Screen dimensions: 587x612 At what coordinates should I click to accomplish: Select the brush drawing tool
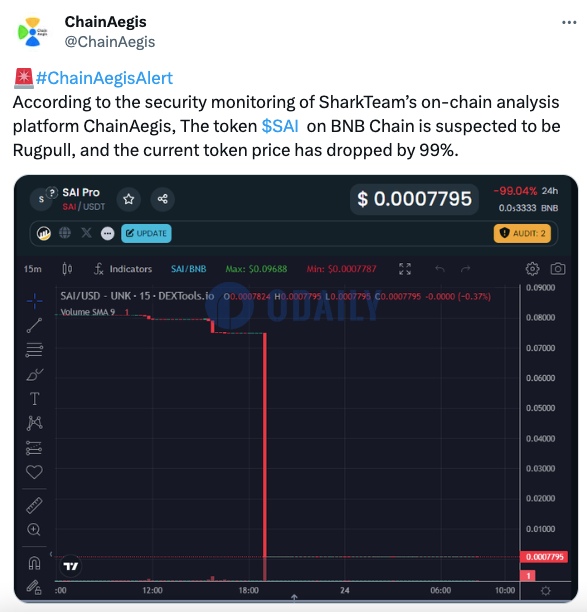34,375
